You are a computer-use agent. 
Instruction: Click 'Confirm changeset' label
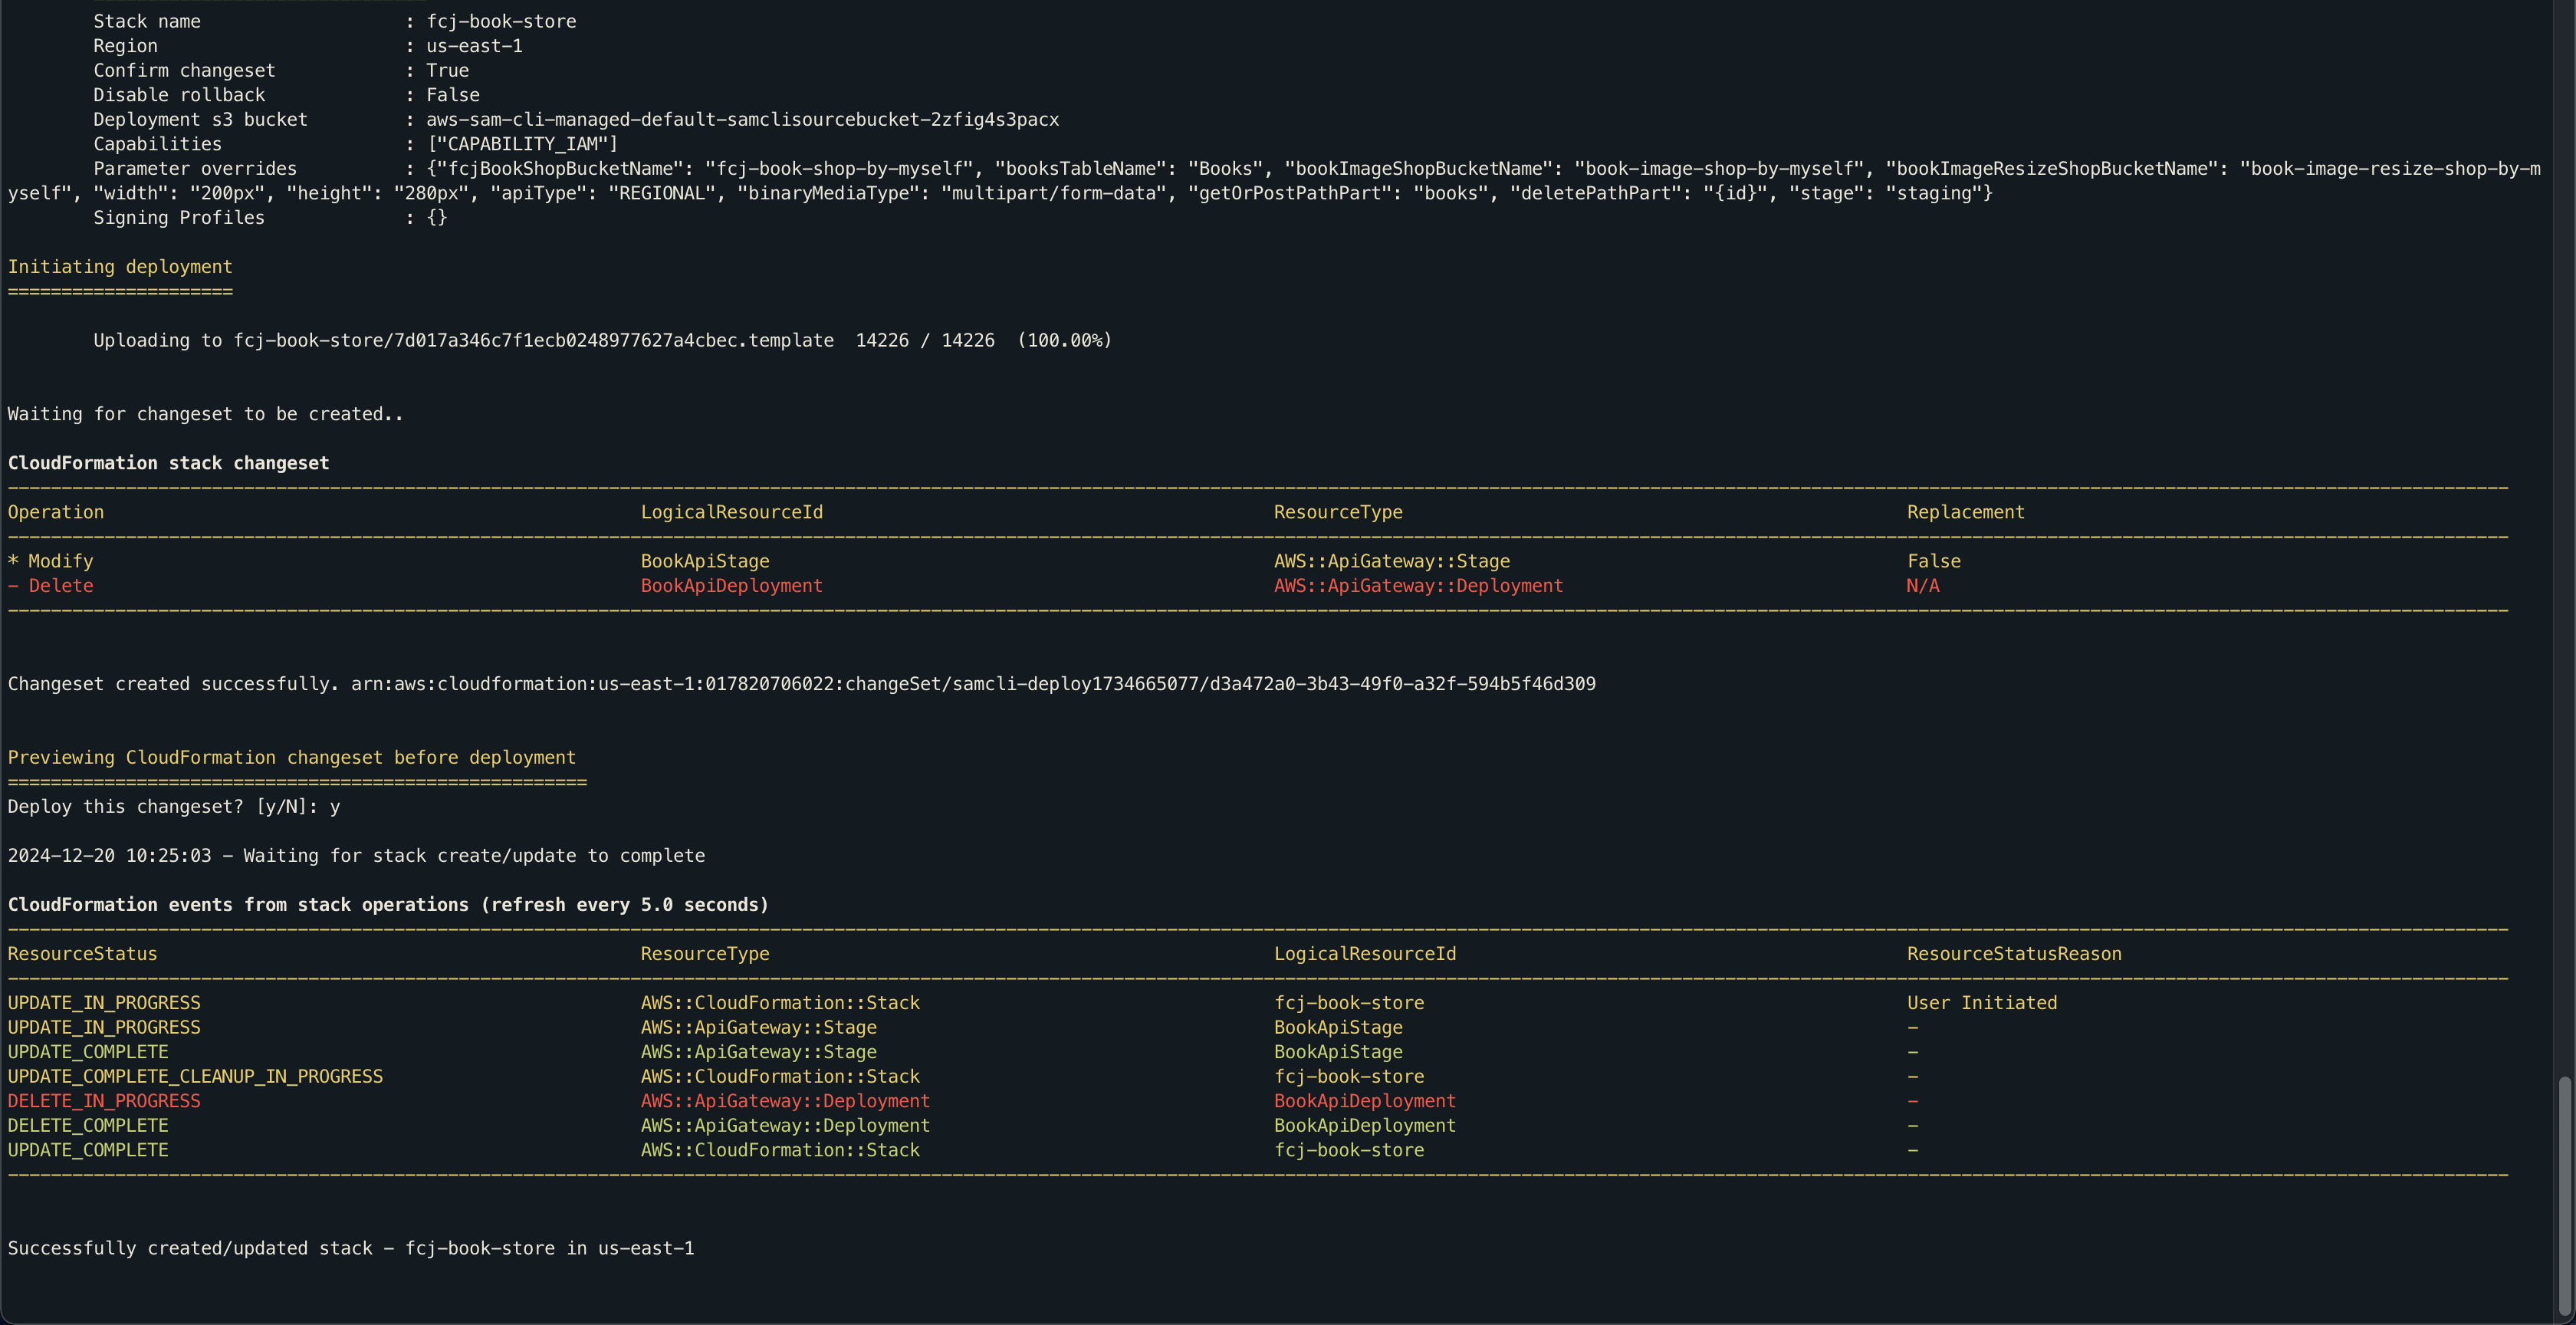(184, 70)
